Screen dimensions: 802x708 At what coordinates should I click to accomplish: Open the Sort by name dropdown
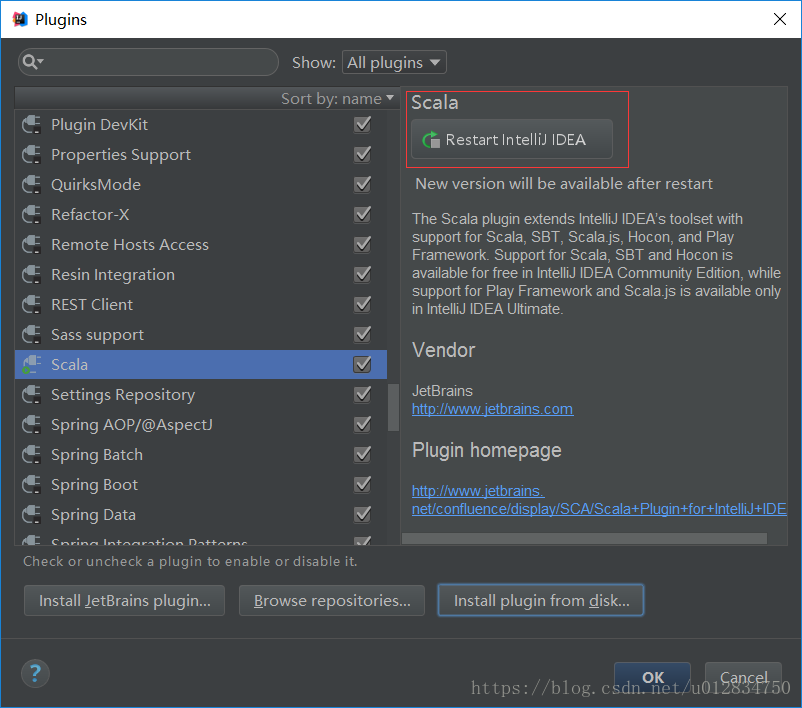(337, 98)
